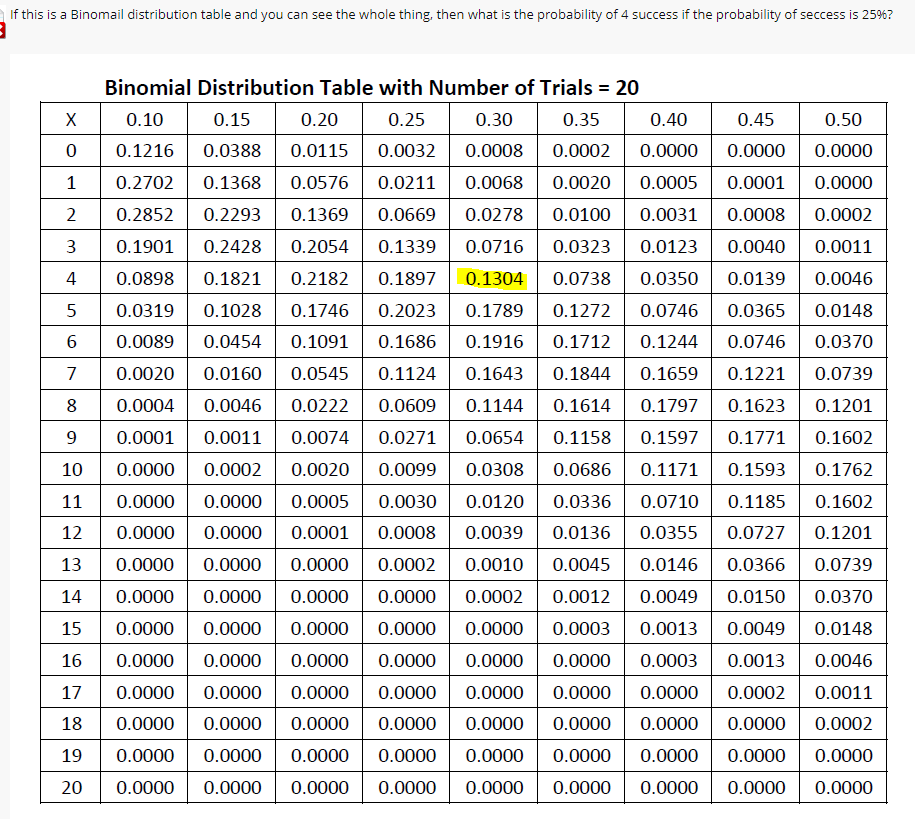Select the column header 0.50
915x819 pixels.
pyautogui.click(x=844, y=119)
